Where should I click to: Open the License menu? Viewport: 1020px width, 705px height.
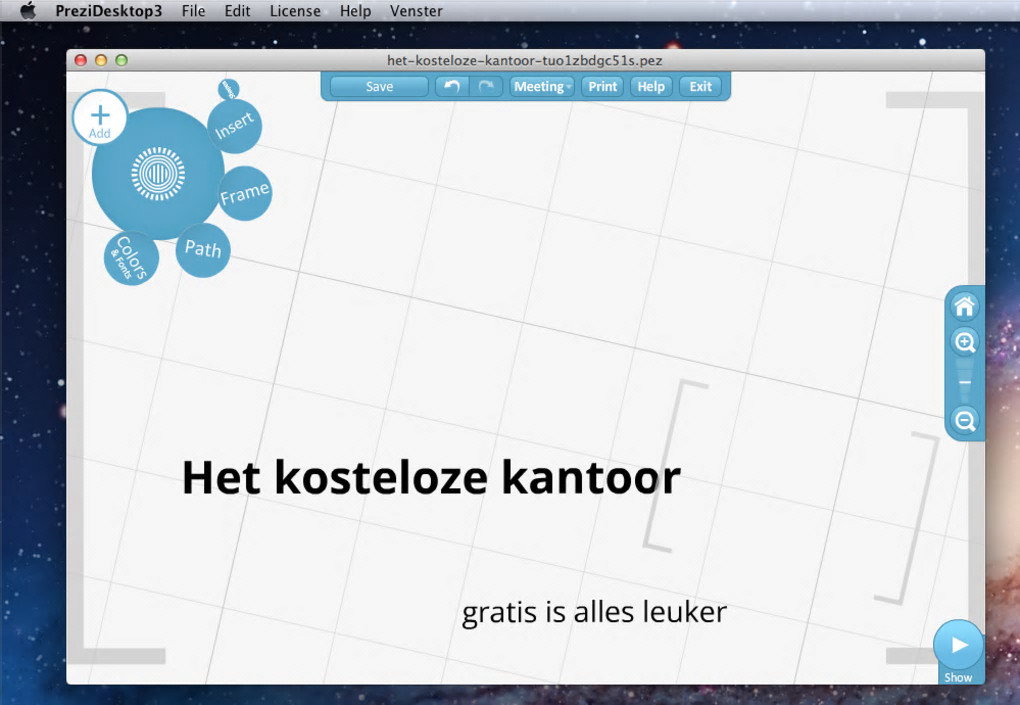295,11
